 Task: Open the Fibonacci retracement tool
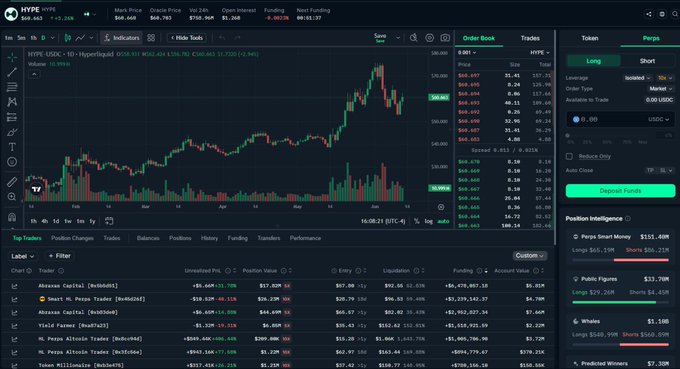coord(12,87)
